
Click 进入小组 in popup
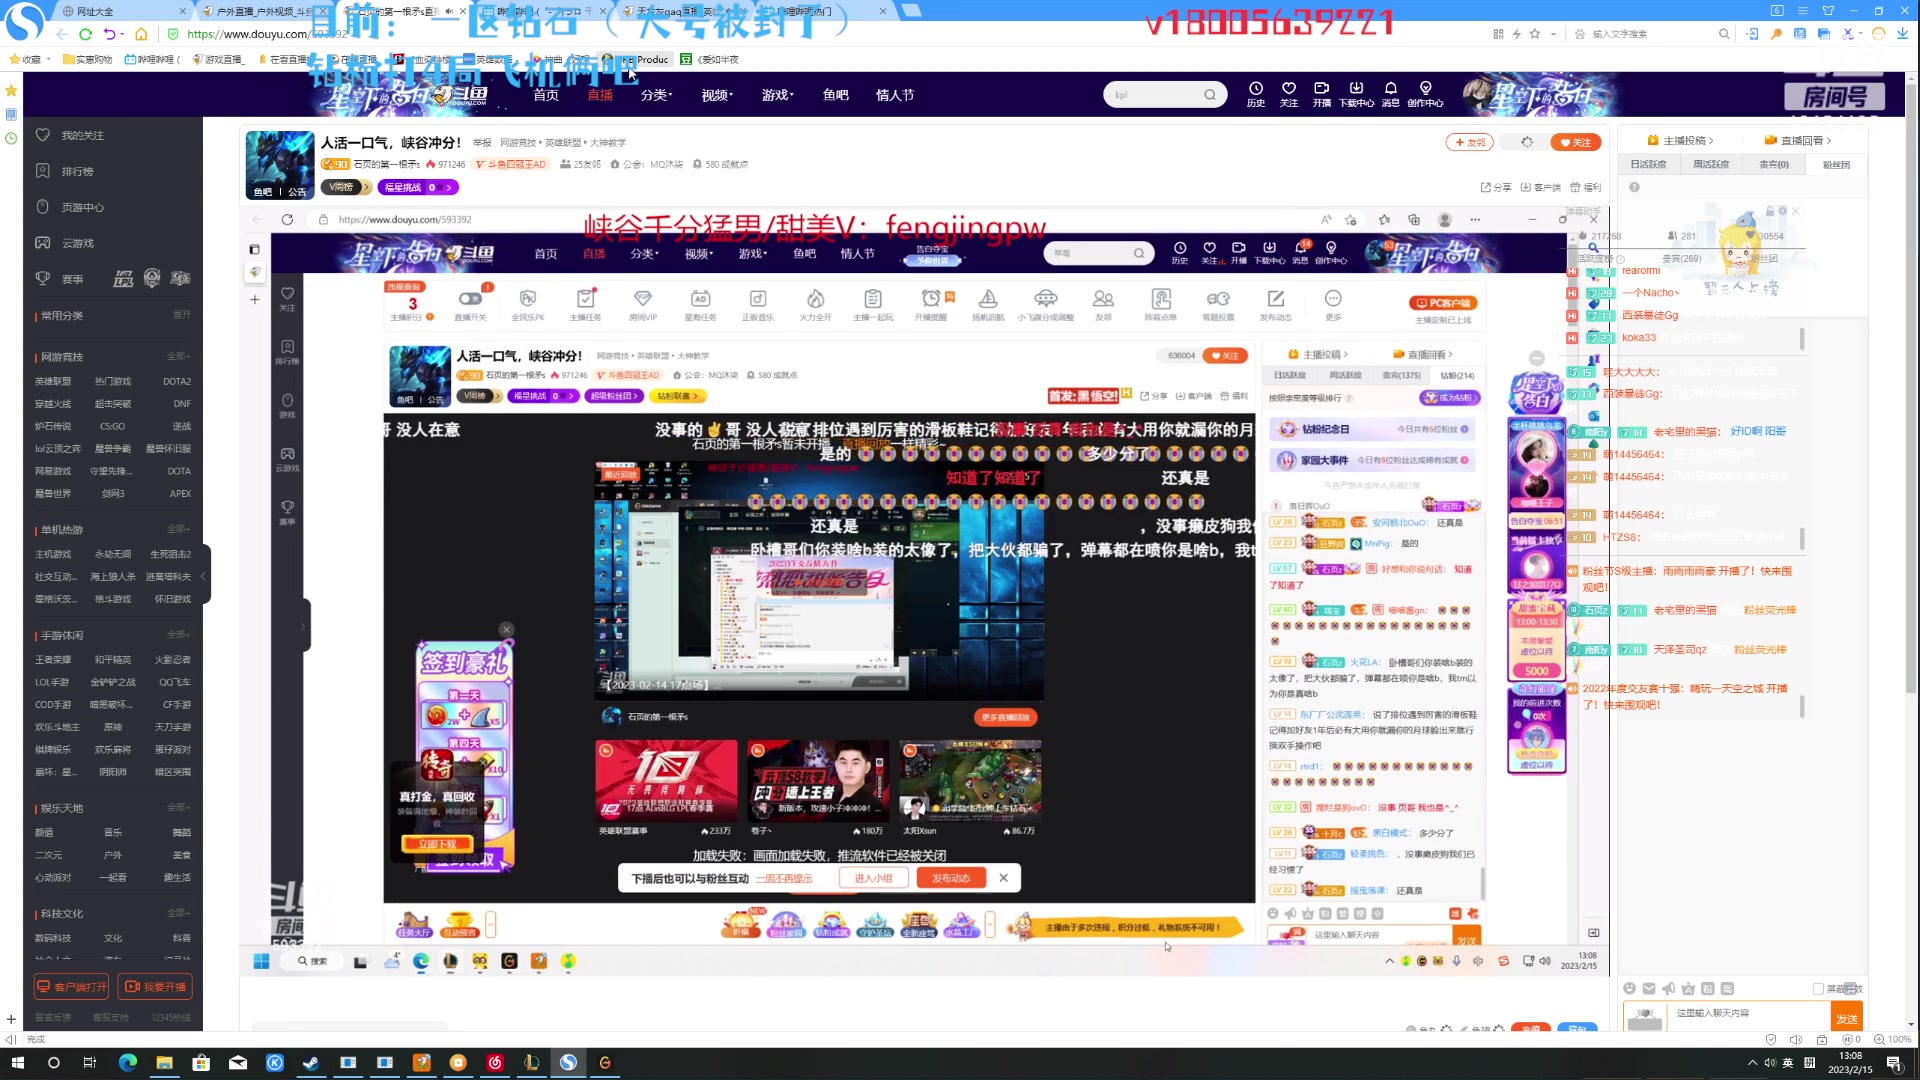pos(873,878)
